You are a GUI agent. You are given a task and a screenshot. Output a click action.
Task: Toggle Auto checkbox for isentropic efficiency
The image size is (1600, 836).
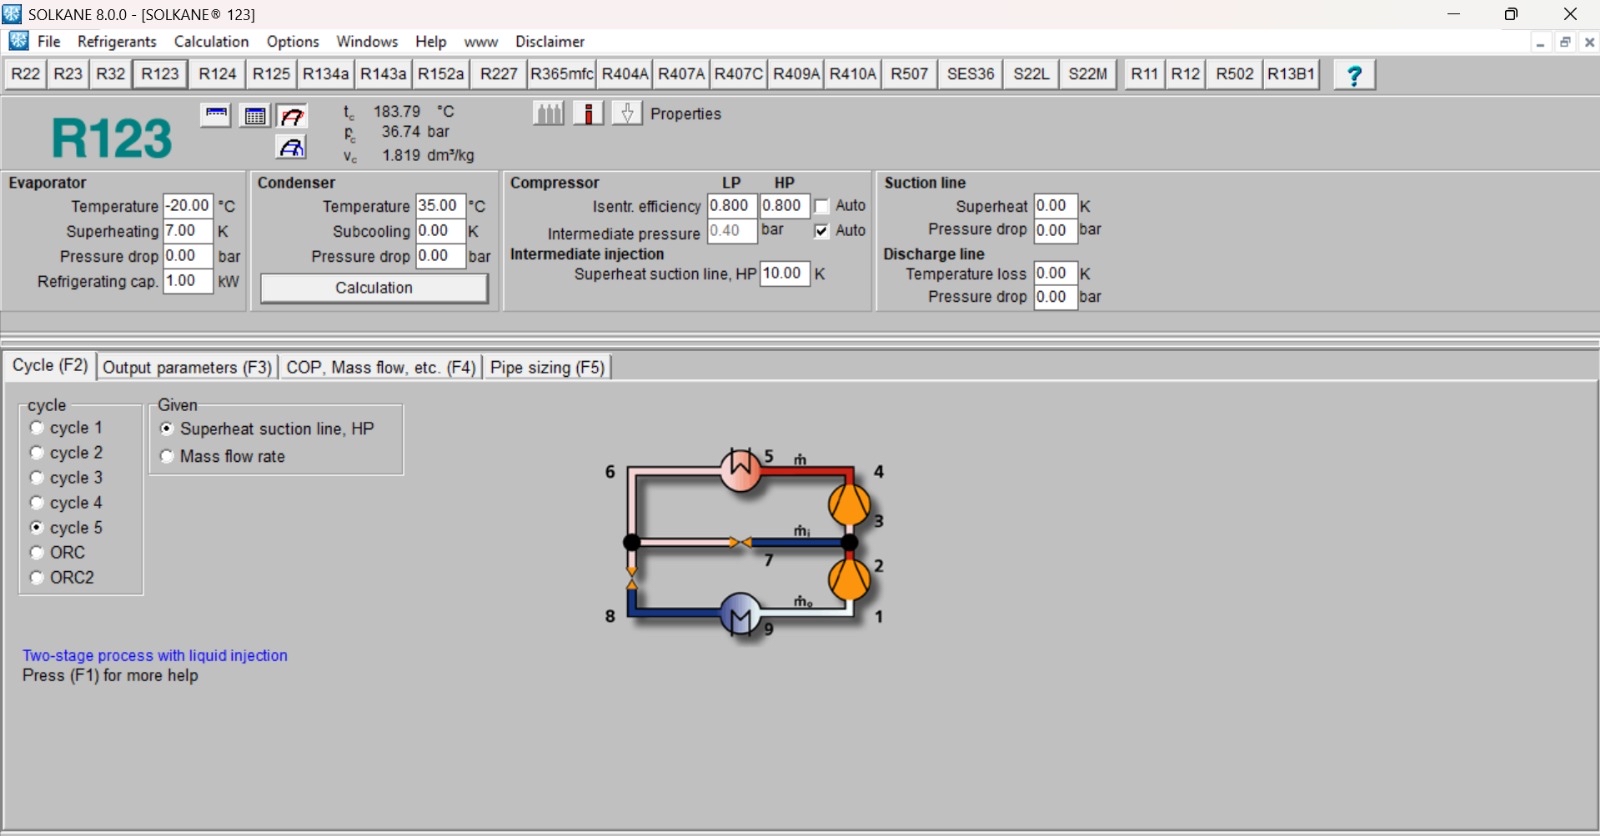822,206
